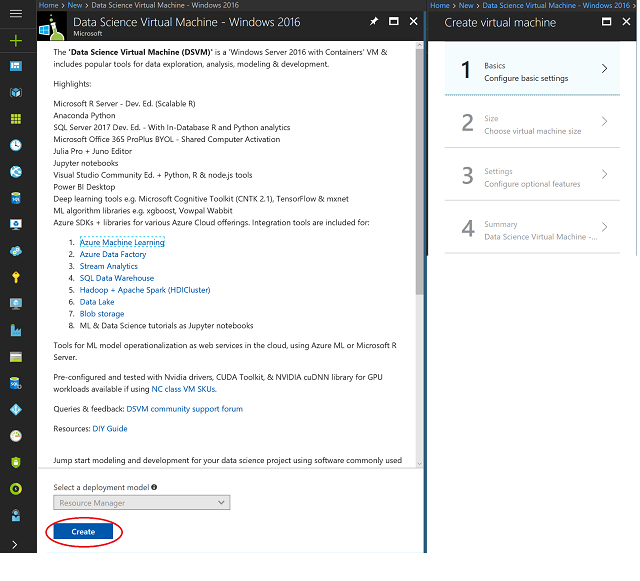Select step 4 Summary in wizard
The image size is (640, 581).
pyautogui.click(x=526, y=229)
